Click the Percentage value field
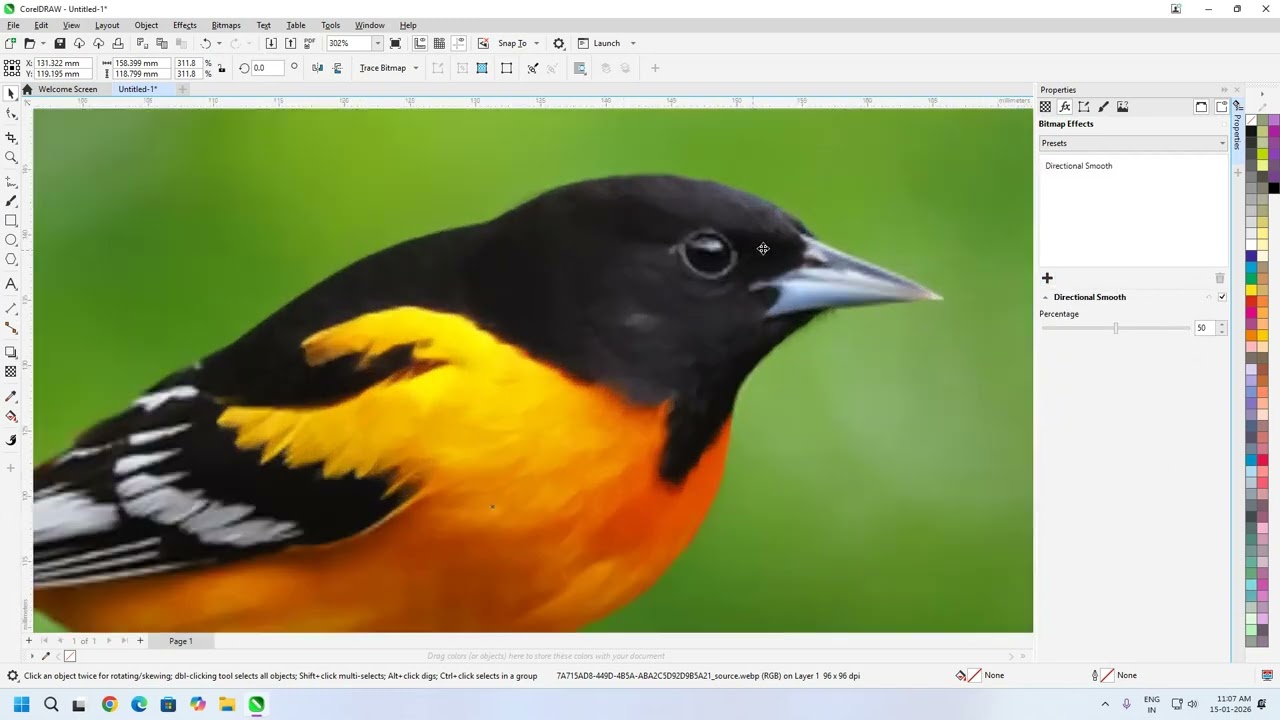 [x=1204, y=328]
